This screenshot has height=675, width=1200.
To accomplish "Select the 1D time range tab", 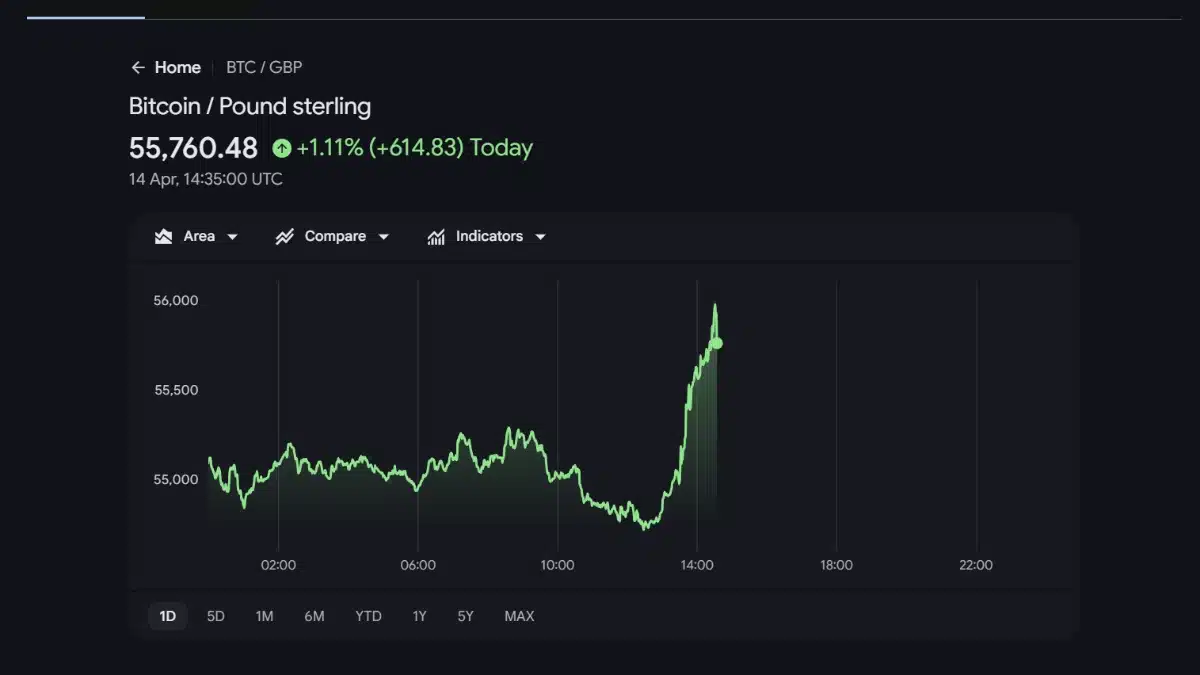I will tap(167, 616).
